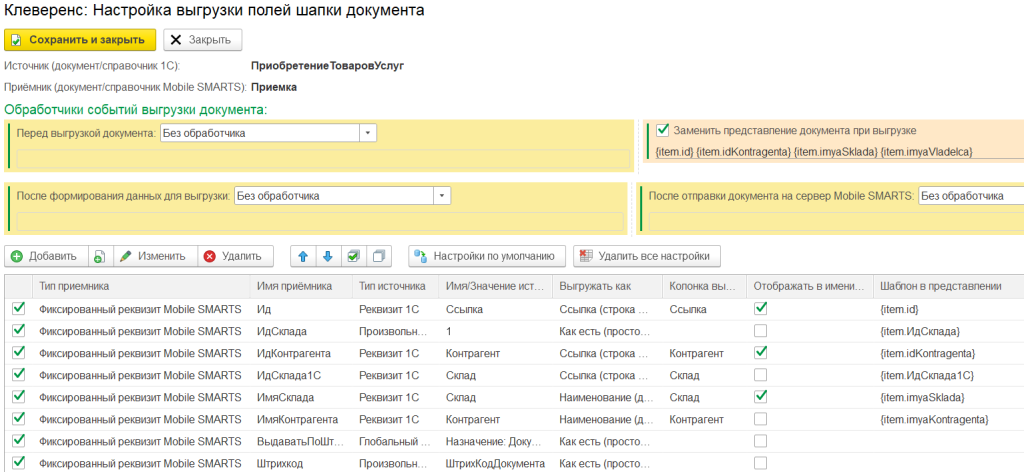Click Глобальный source type cell
Viewport: 1024px width, 472px height.
(395, 441)
